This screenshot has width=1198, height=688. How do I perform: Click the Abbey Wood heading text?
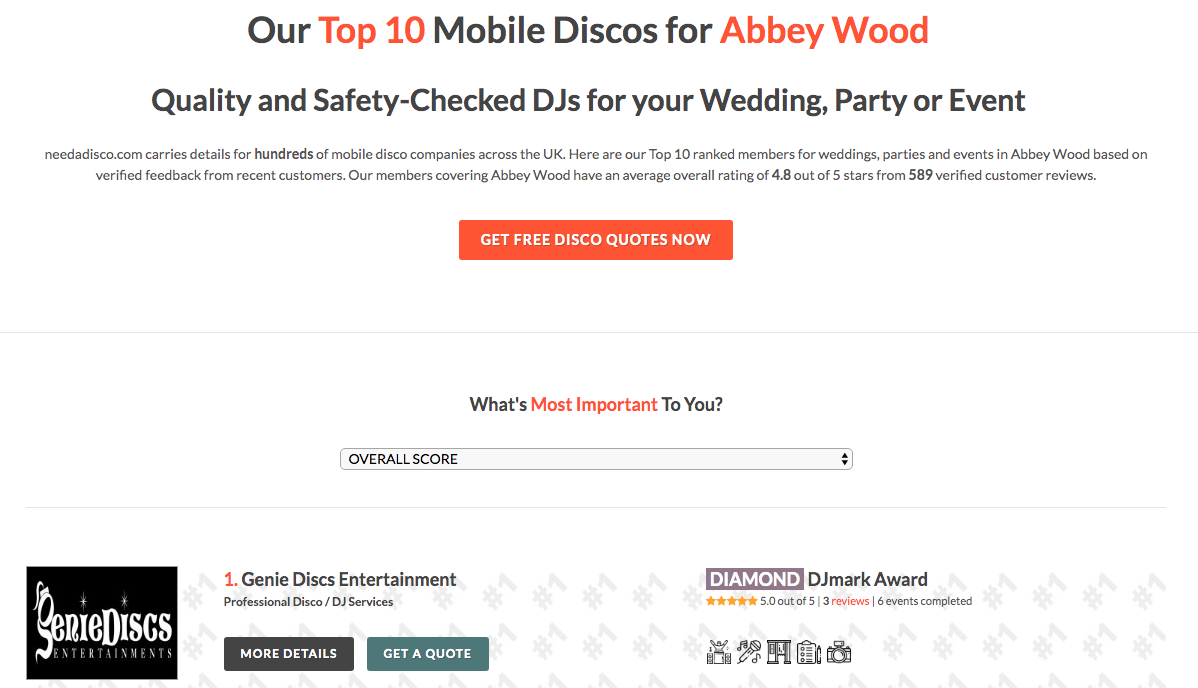824,31
